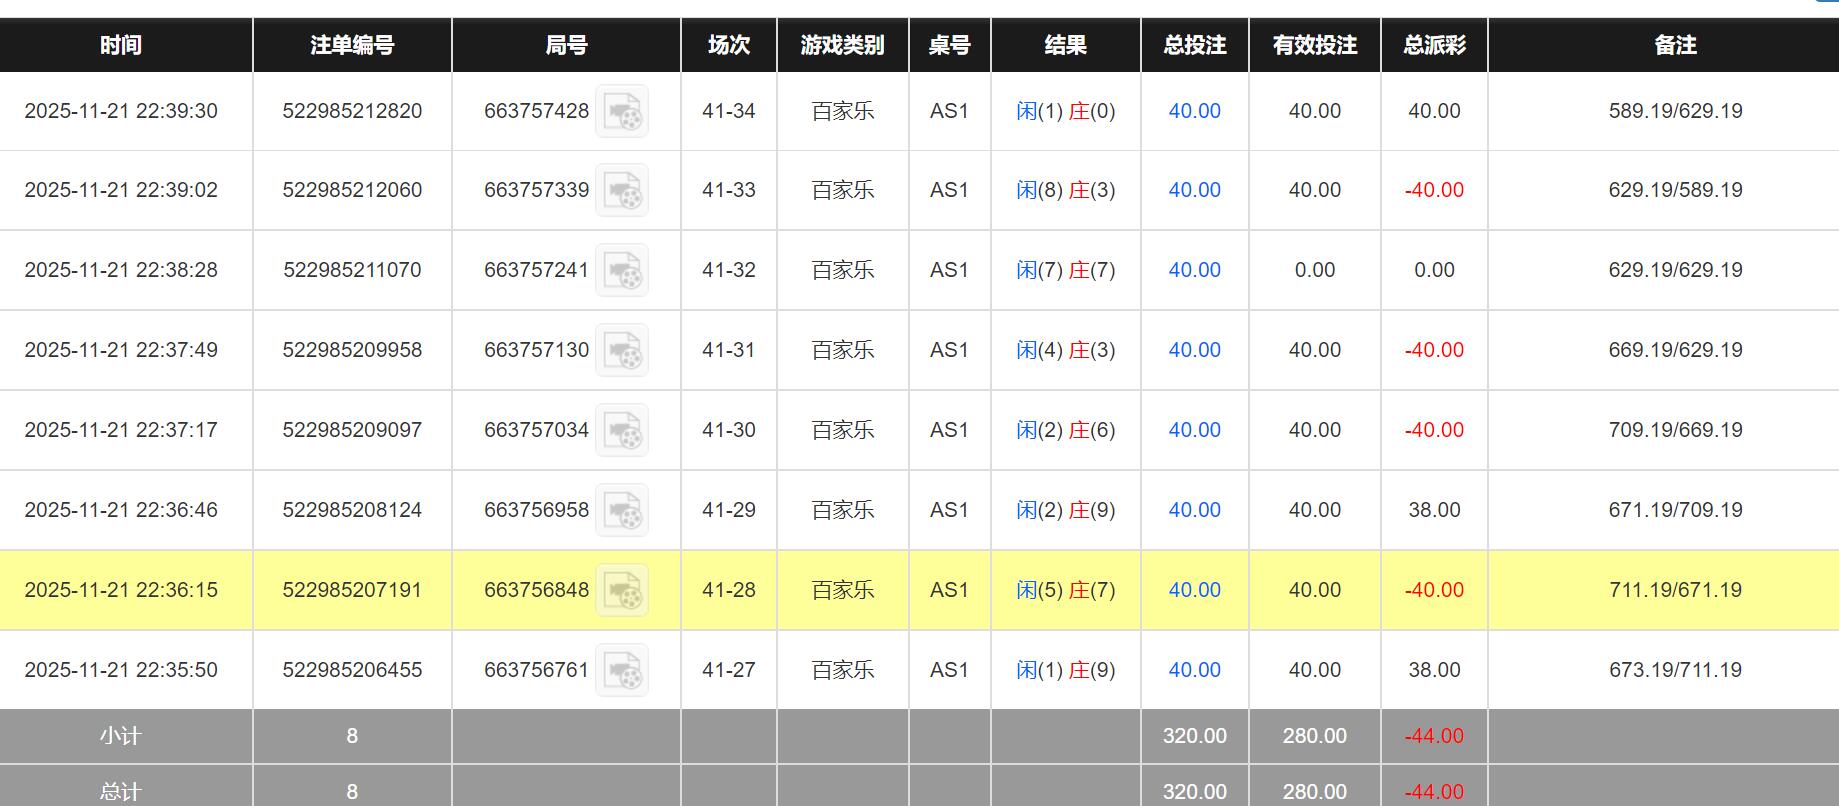Click replay icon beside round 663756761
This screenshot has width=1839, height=806.
(x=622, y=670)
